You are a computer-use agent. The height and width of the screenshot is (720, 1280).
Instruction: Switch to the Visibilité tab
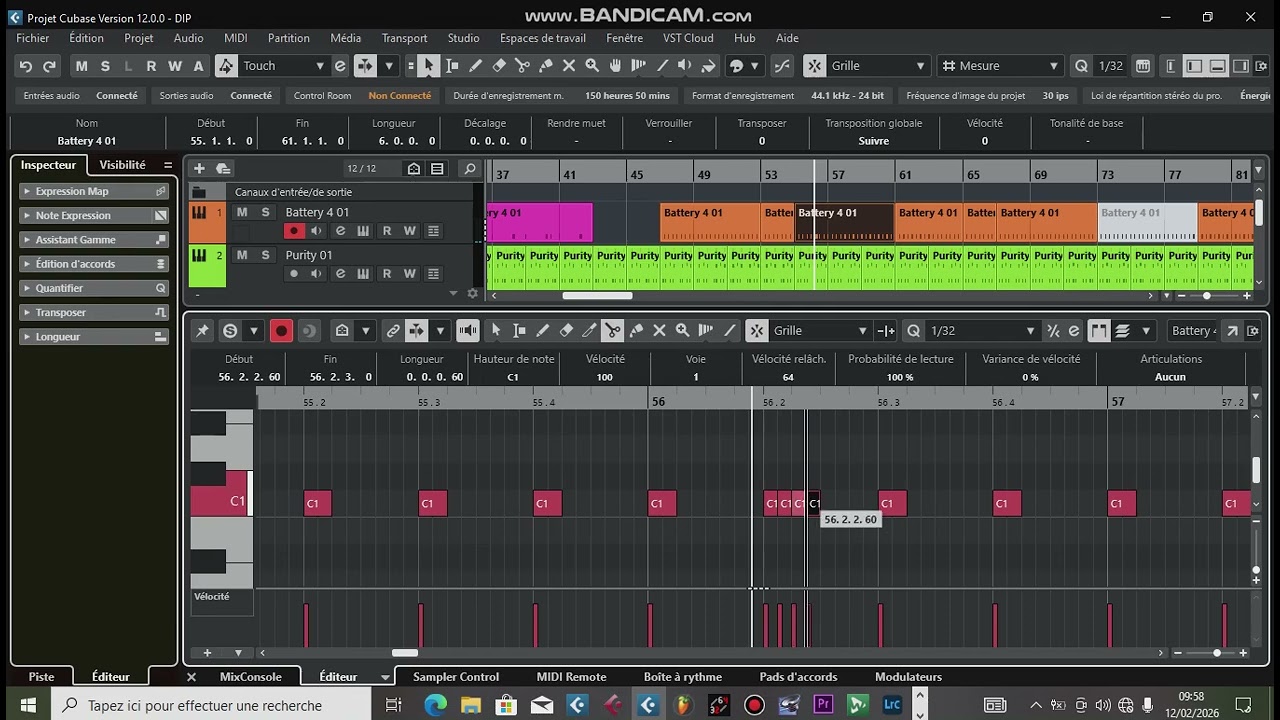(x=122, y=165)
